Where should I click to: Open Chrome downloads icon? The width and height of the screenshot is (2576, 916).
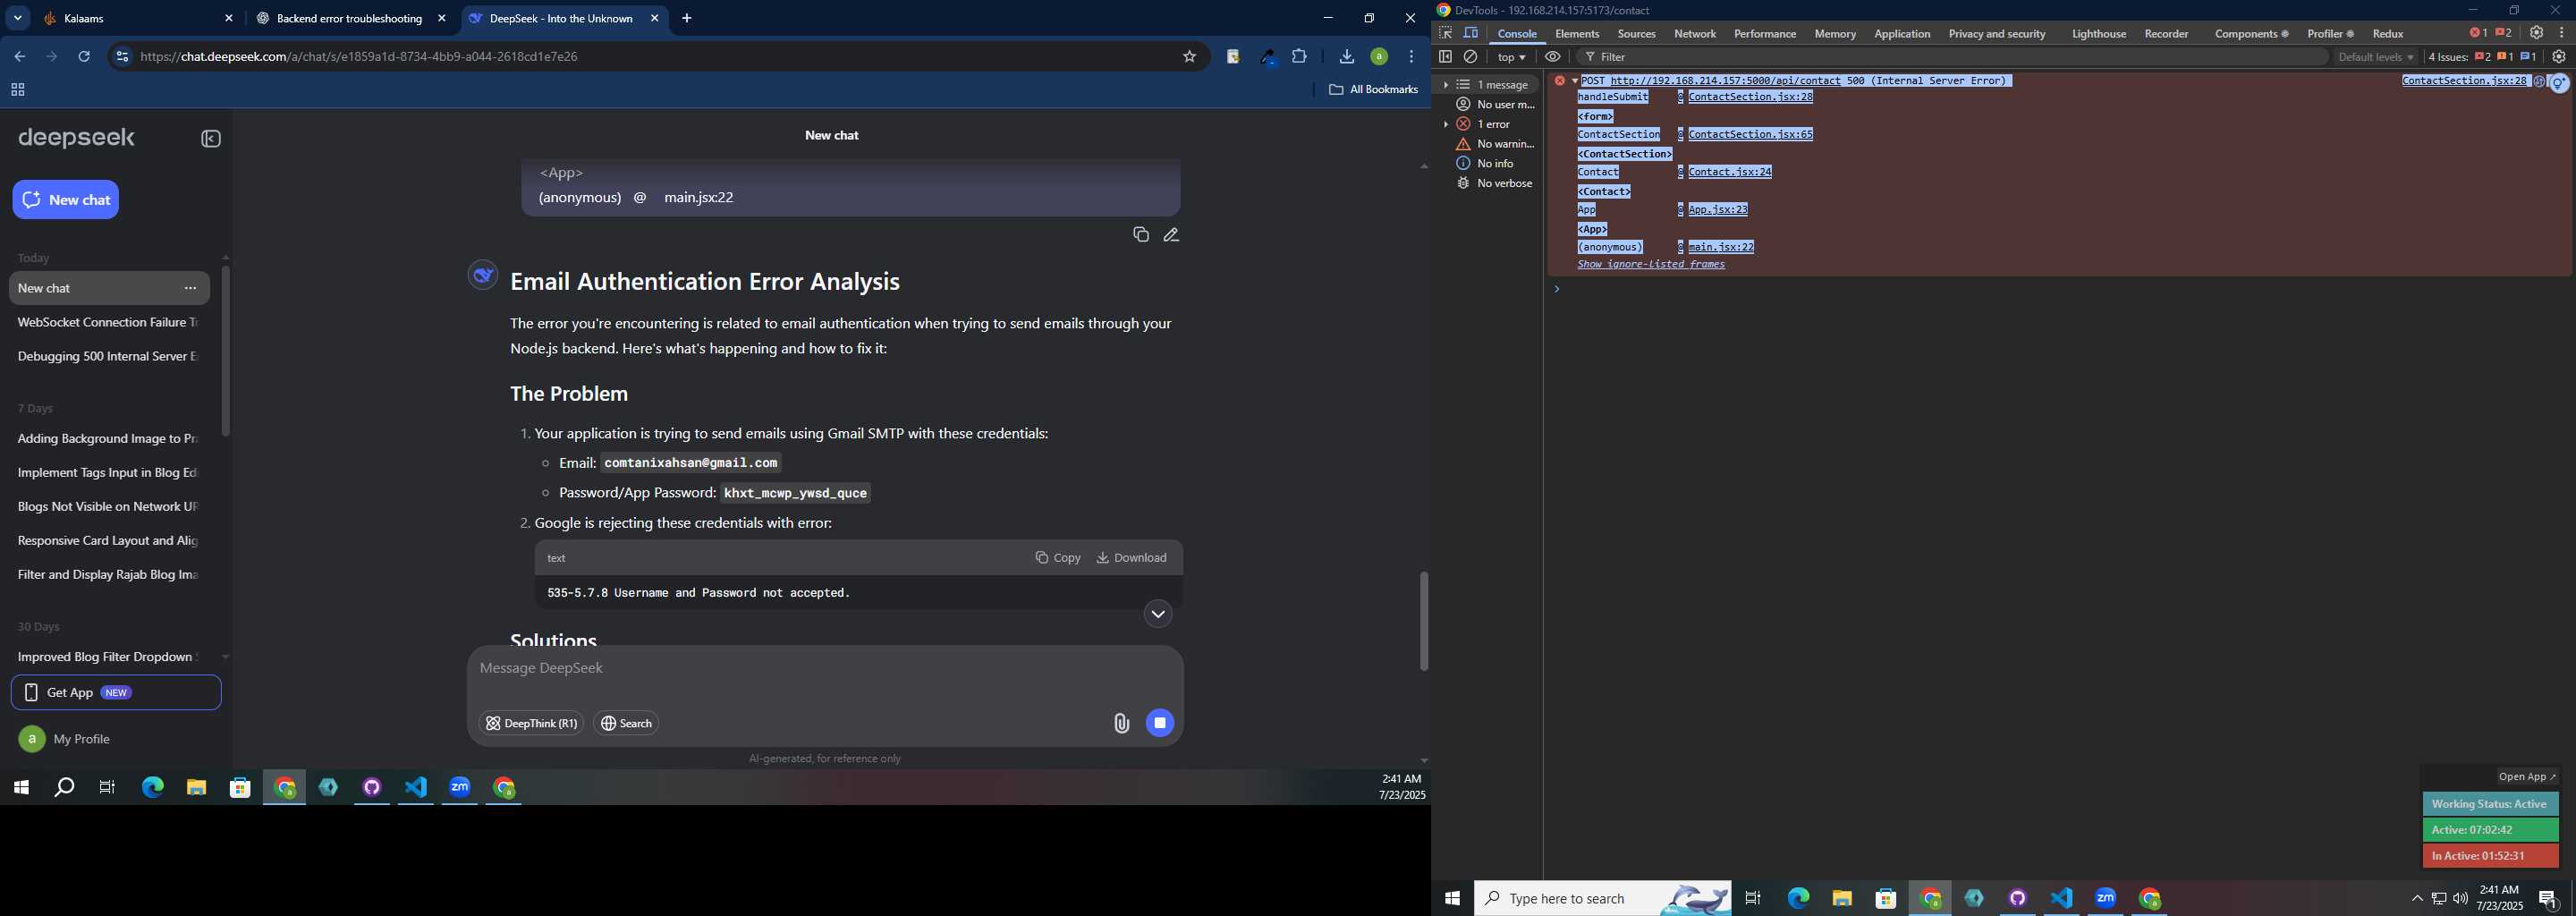pos(1346,57)
